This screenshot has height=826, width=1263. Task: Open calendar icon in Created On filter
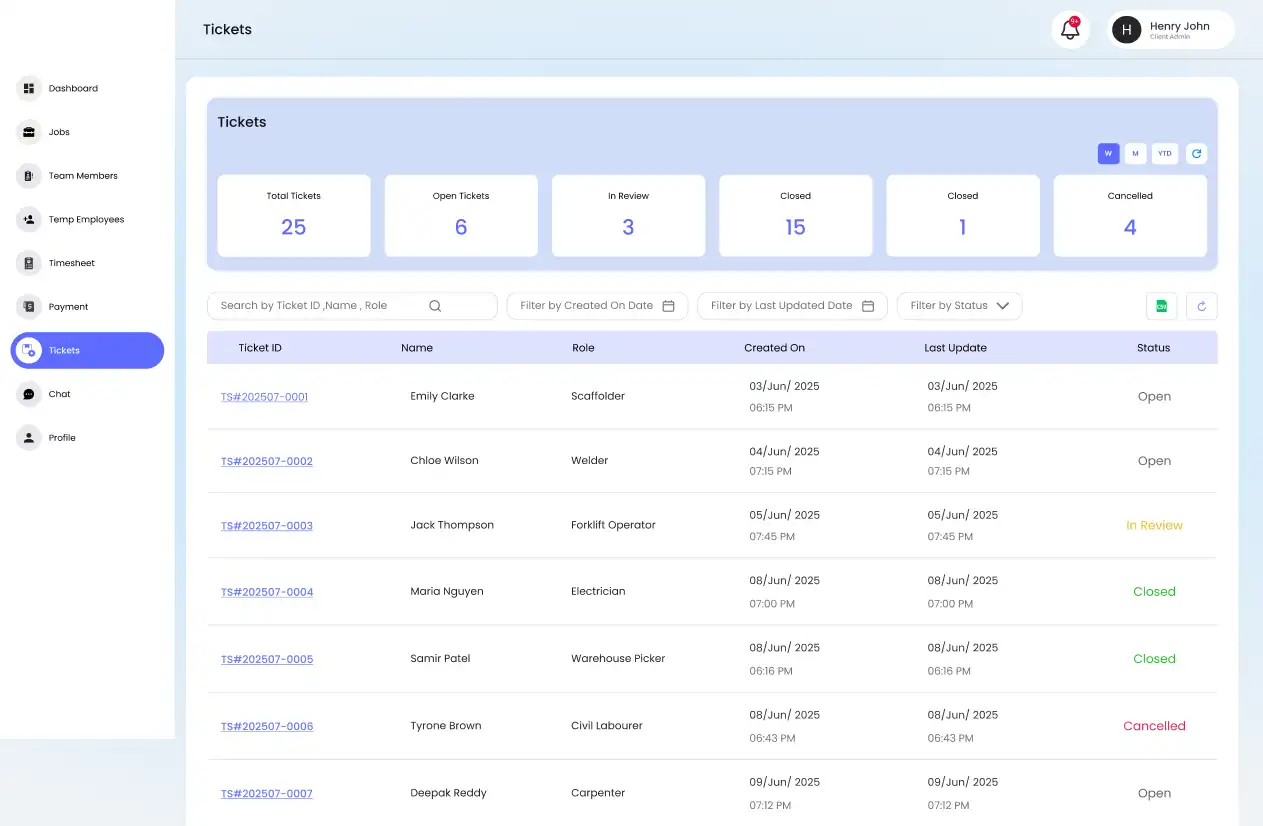tap(668, 306)
